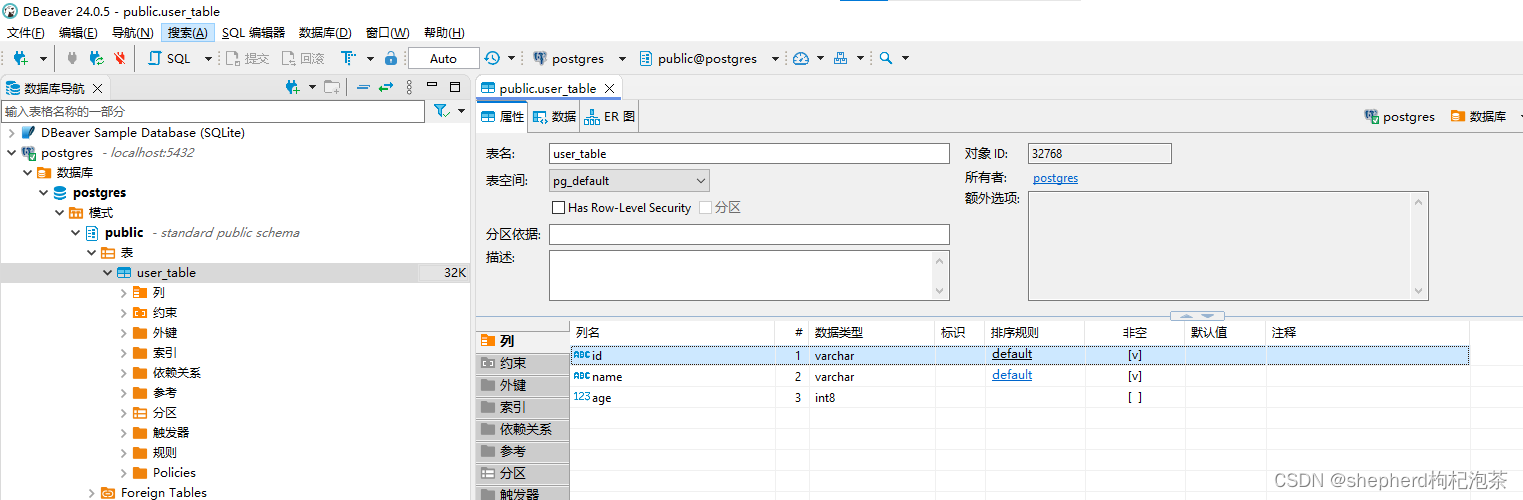Collapse the postgres localhost:5432 connection node
Image resolution: width=1523 pixels, height=500 pixels.
(x=11, y=153)
